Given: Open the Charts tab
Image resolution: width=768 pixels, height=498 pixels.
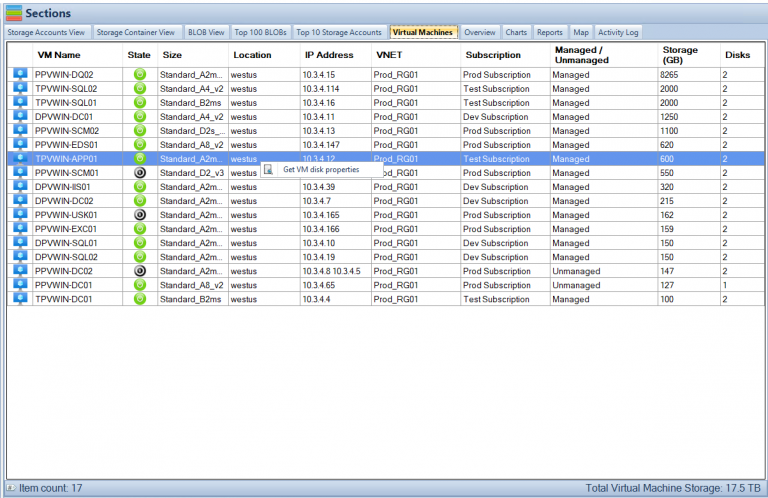Looking at the screenshot, I should 516,32.
